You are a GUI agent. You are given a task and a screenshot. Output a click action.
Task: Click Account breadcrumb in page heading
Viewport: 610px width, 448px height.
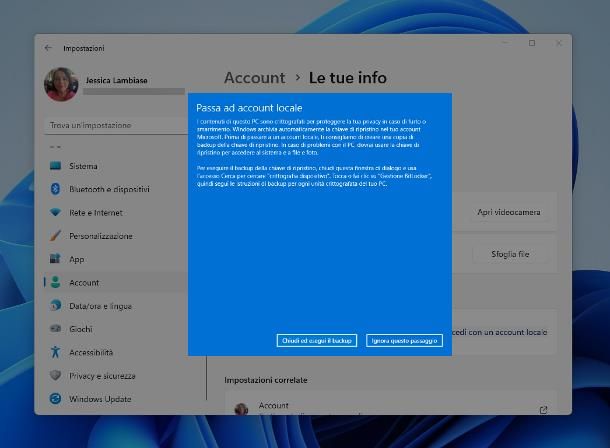click(x=254, y=78)
